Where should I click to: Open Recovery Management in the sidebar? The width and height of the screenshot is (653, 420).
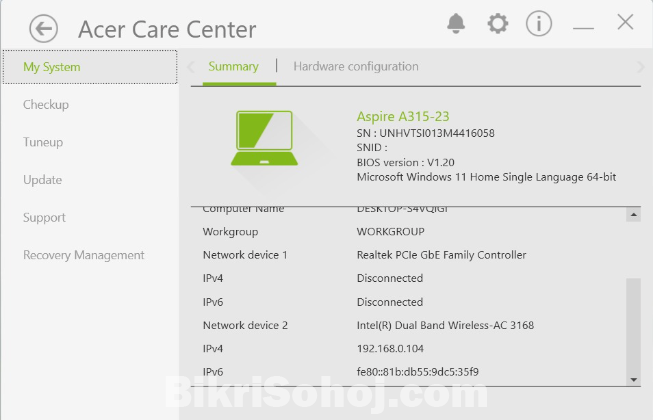[x=84, y=255]
